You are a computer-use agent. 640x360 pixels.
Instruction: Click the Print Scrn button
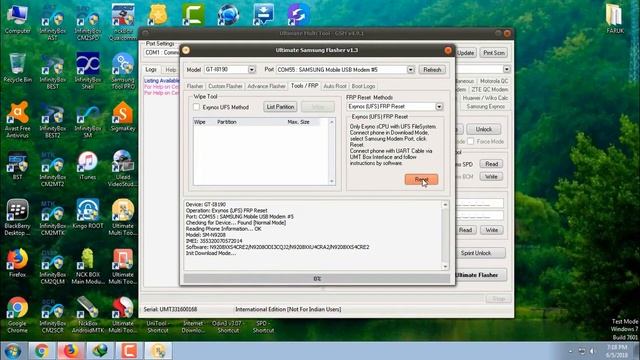(493, 53)
